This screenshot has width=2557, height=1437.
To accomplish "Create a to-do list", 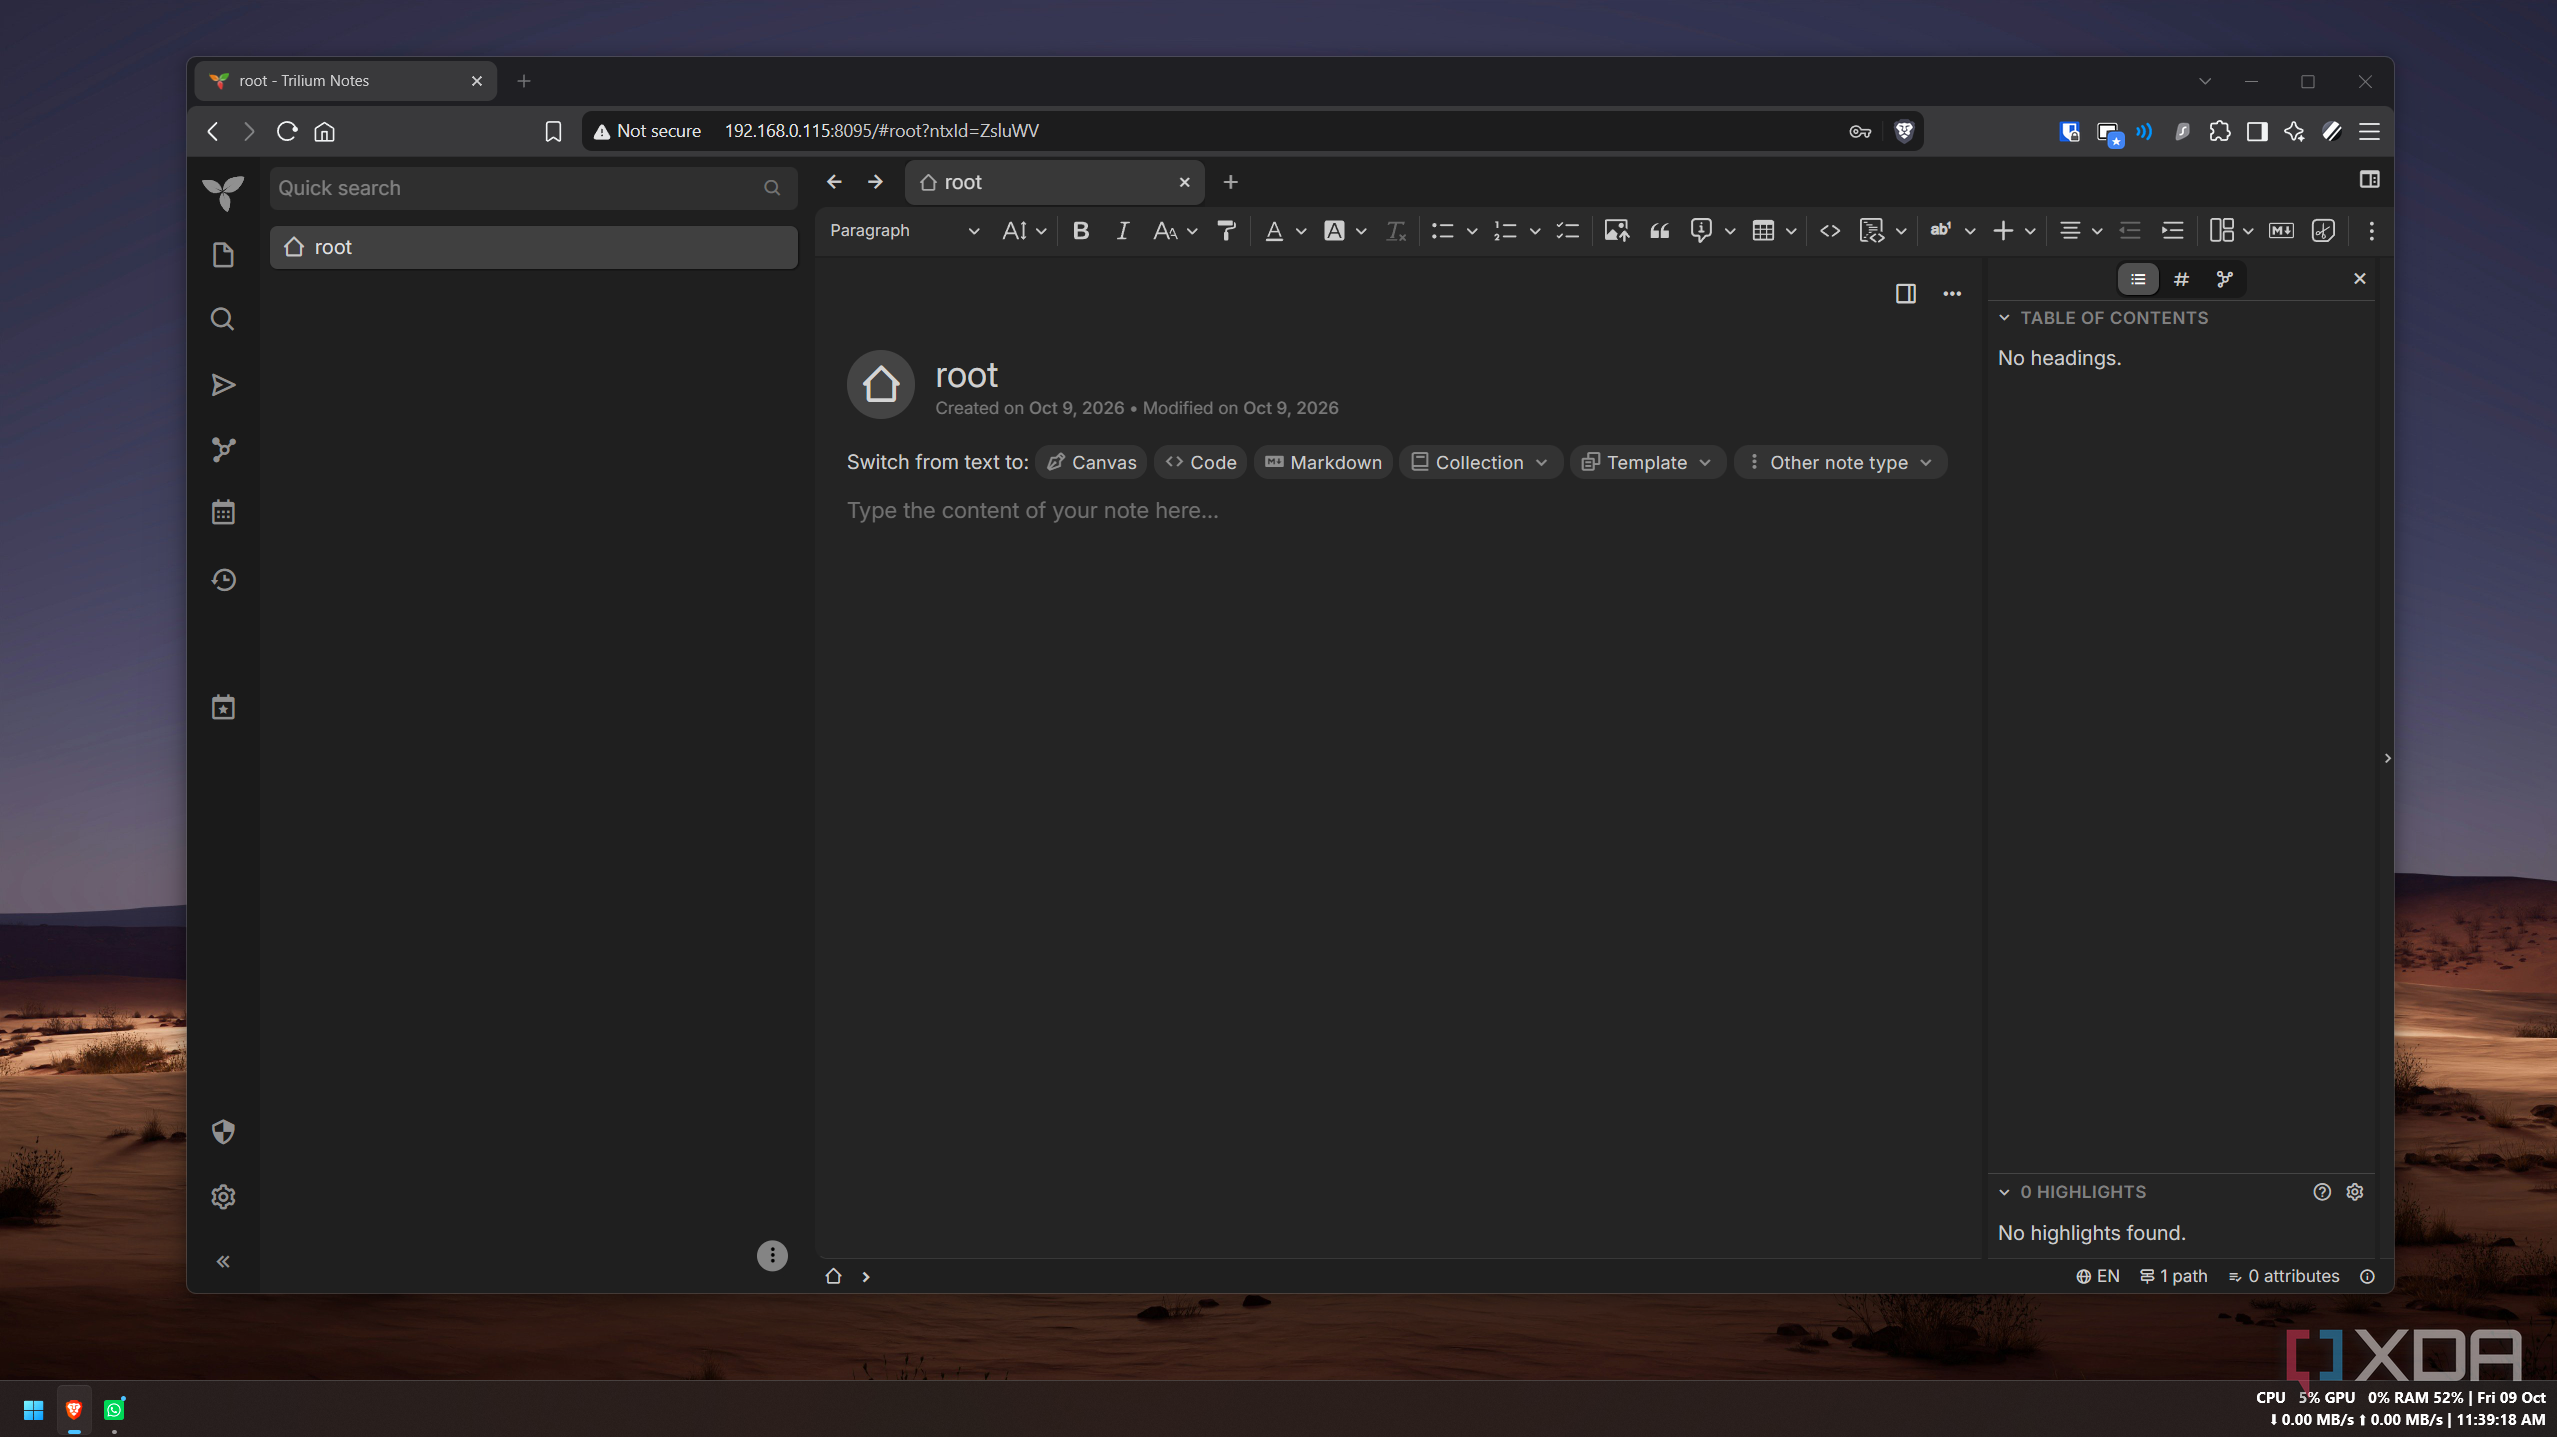I will pyautogui.click(x=1567, y=231).
